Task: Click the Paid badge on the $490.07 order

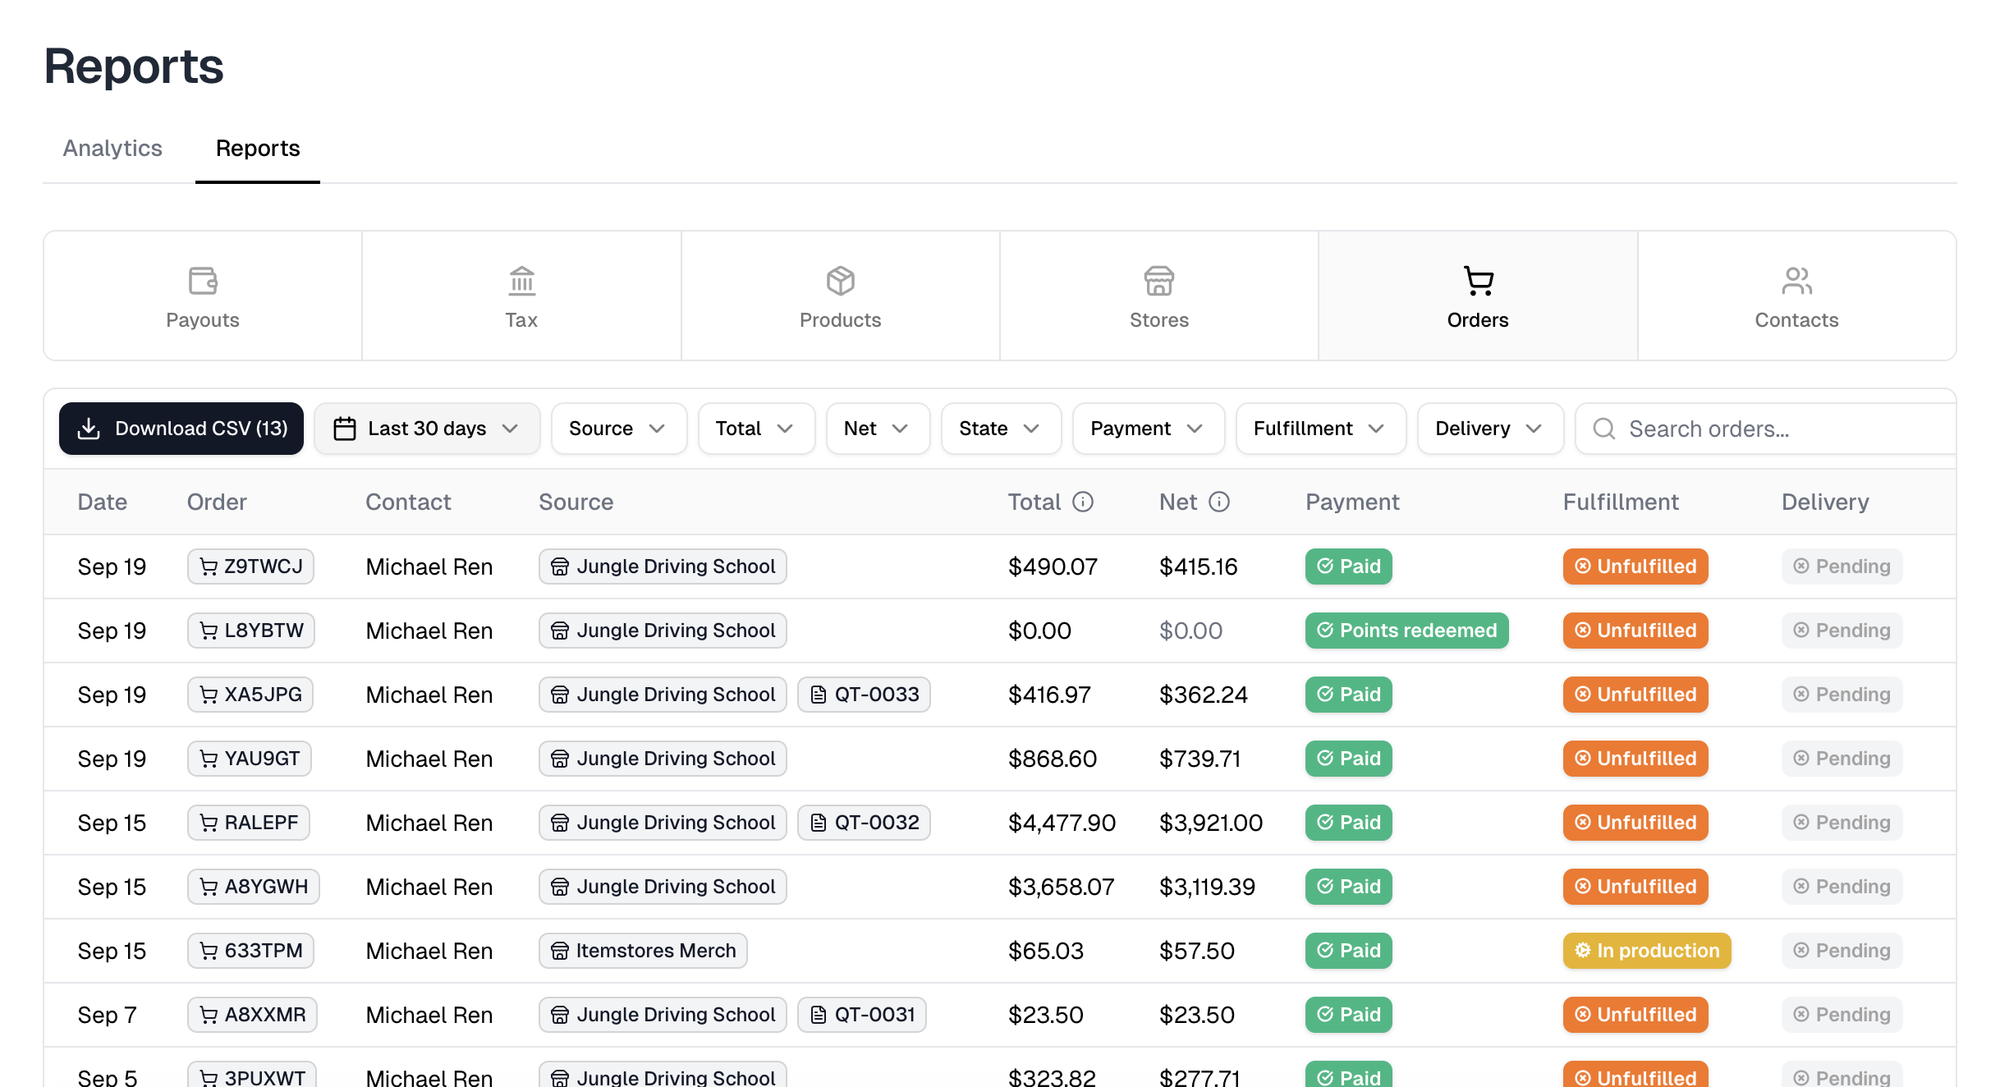Action: coord(1349,567)
